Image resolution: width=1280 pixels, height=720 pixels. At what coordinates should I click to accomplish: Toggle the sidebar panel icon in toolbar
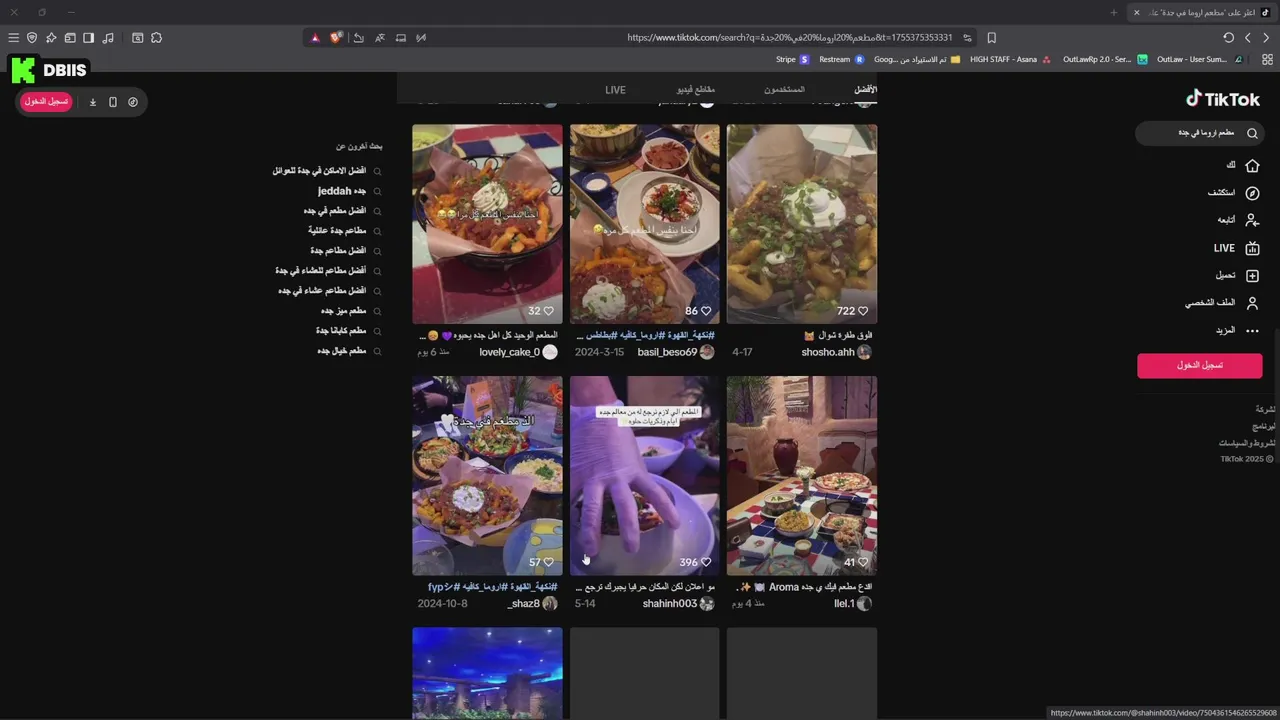tap(89, 38)
